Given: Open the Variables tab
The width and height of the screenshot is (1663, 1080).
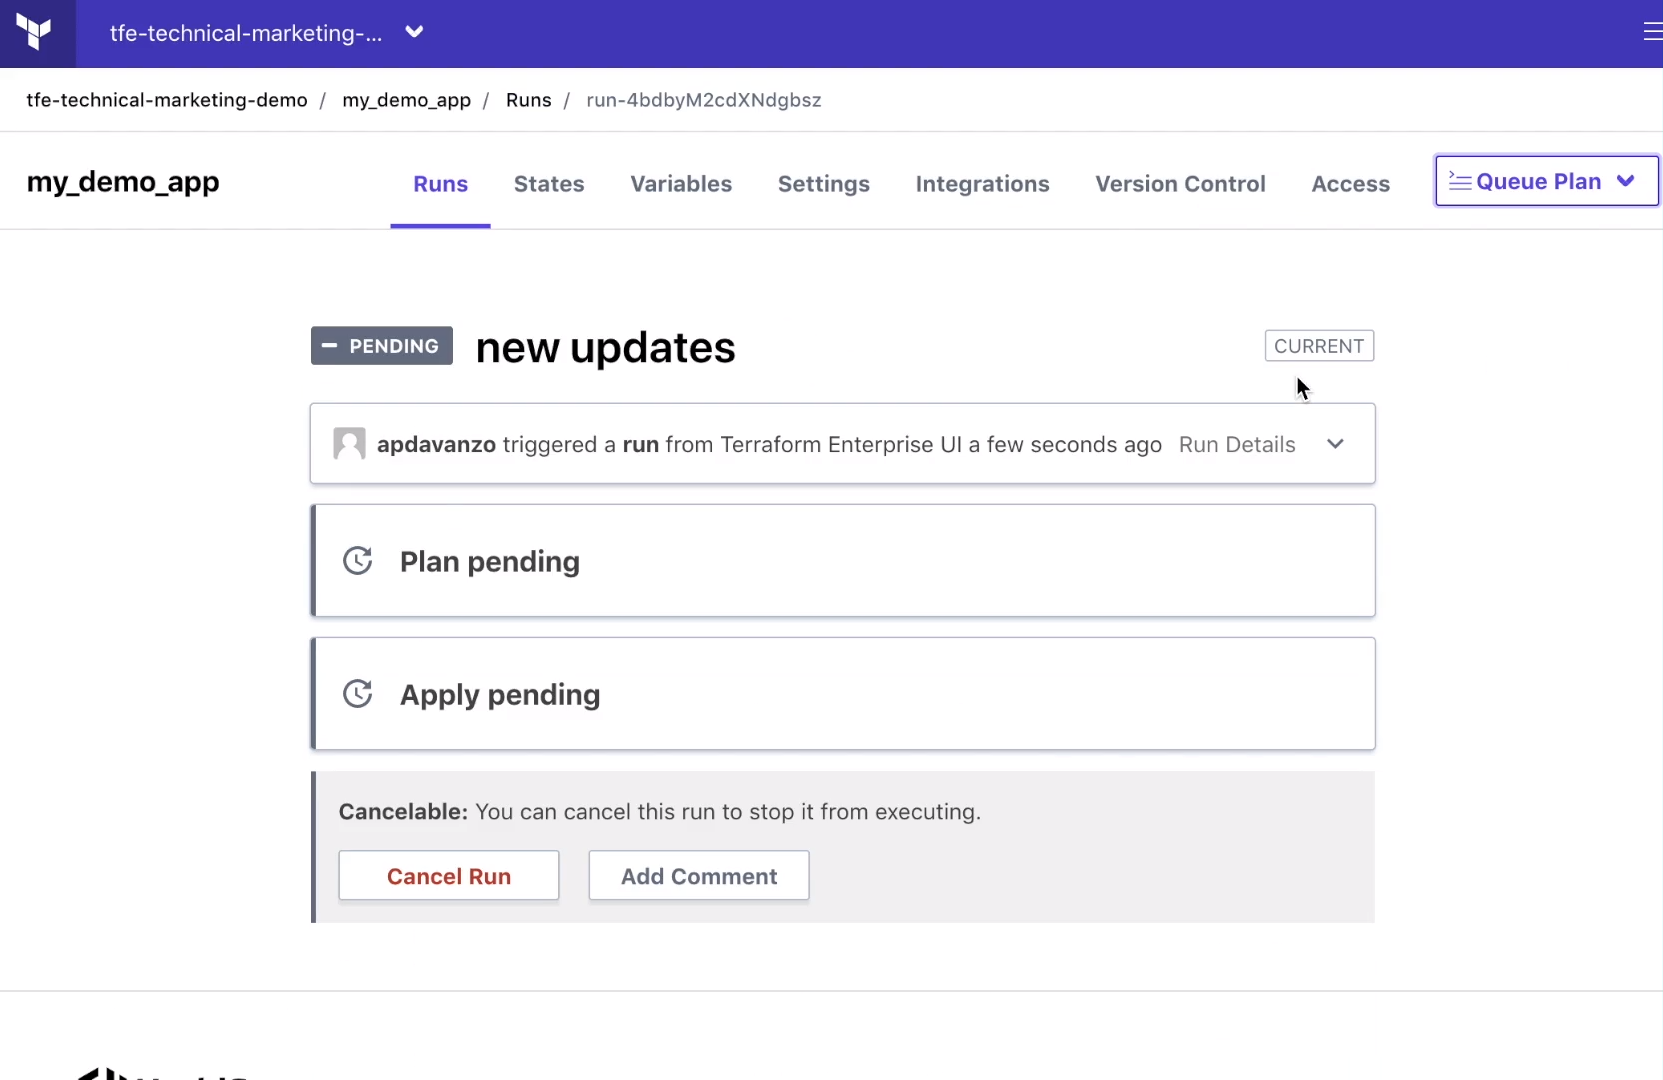Looking at the screenshot, I should (x=681, y=184).
